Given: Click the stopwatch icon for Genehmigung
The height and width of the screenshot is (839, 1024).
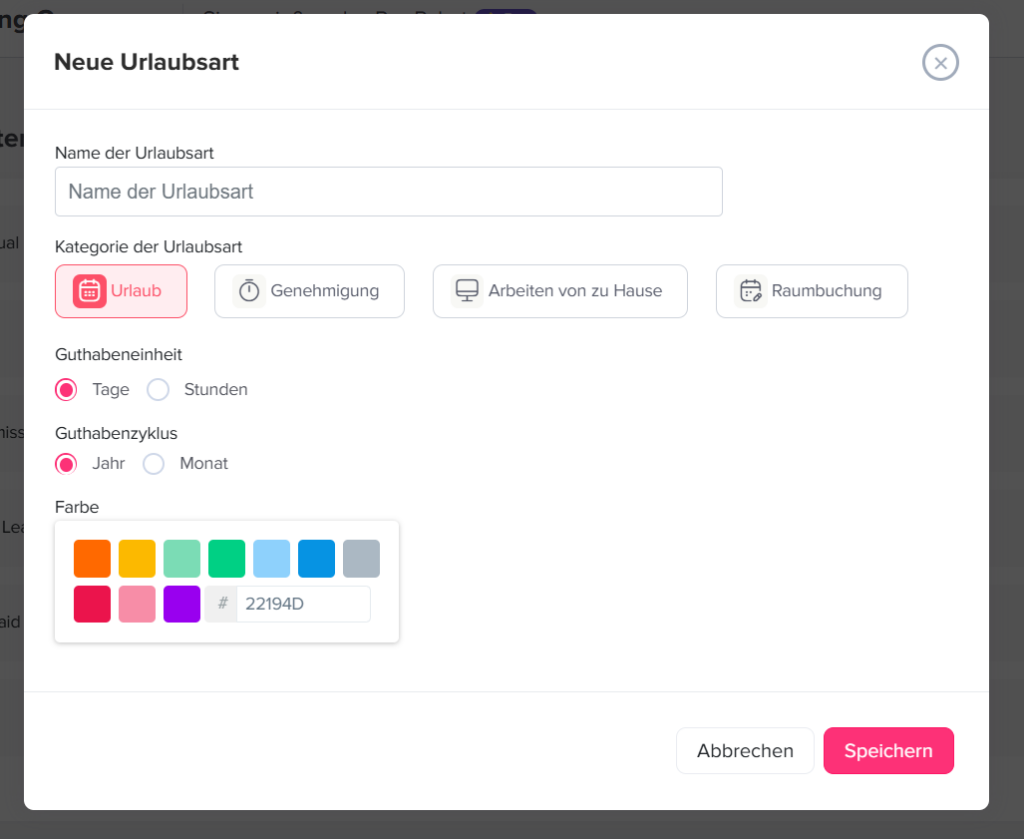Looking at the screenshot, I should (x=249, y=291).
